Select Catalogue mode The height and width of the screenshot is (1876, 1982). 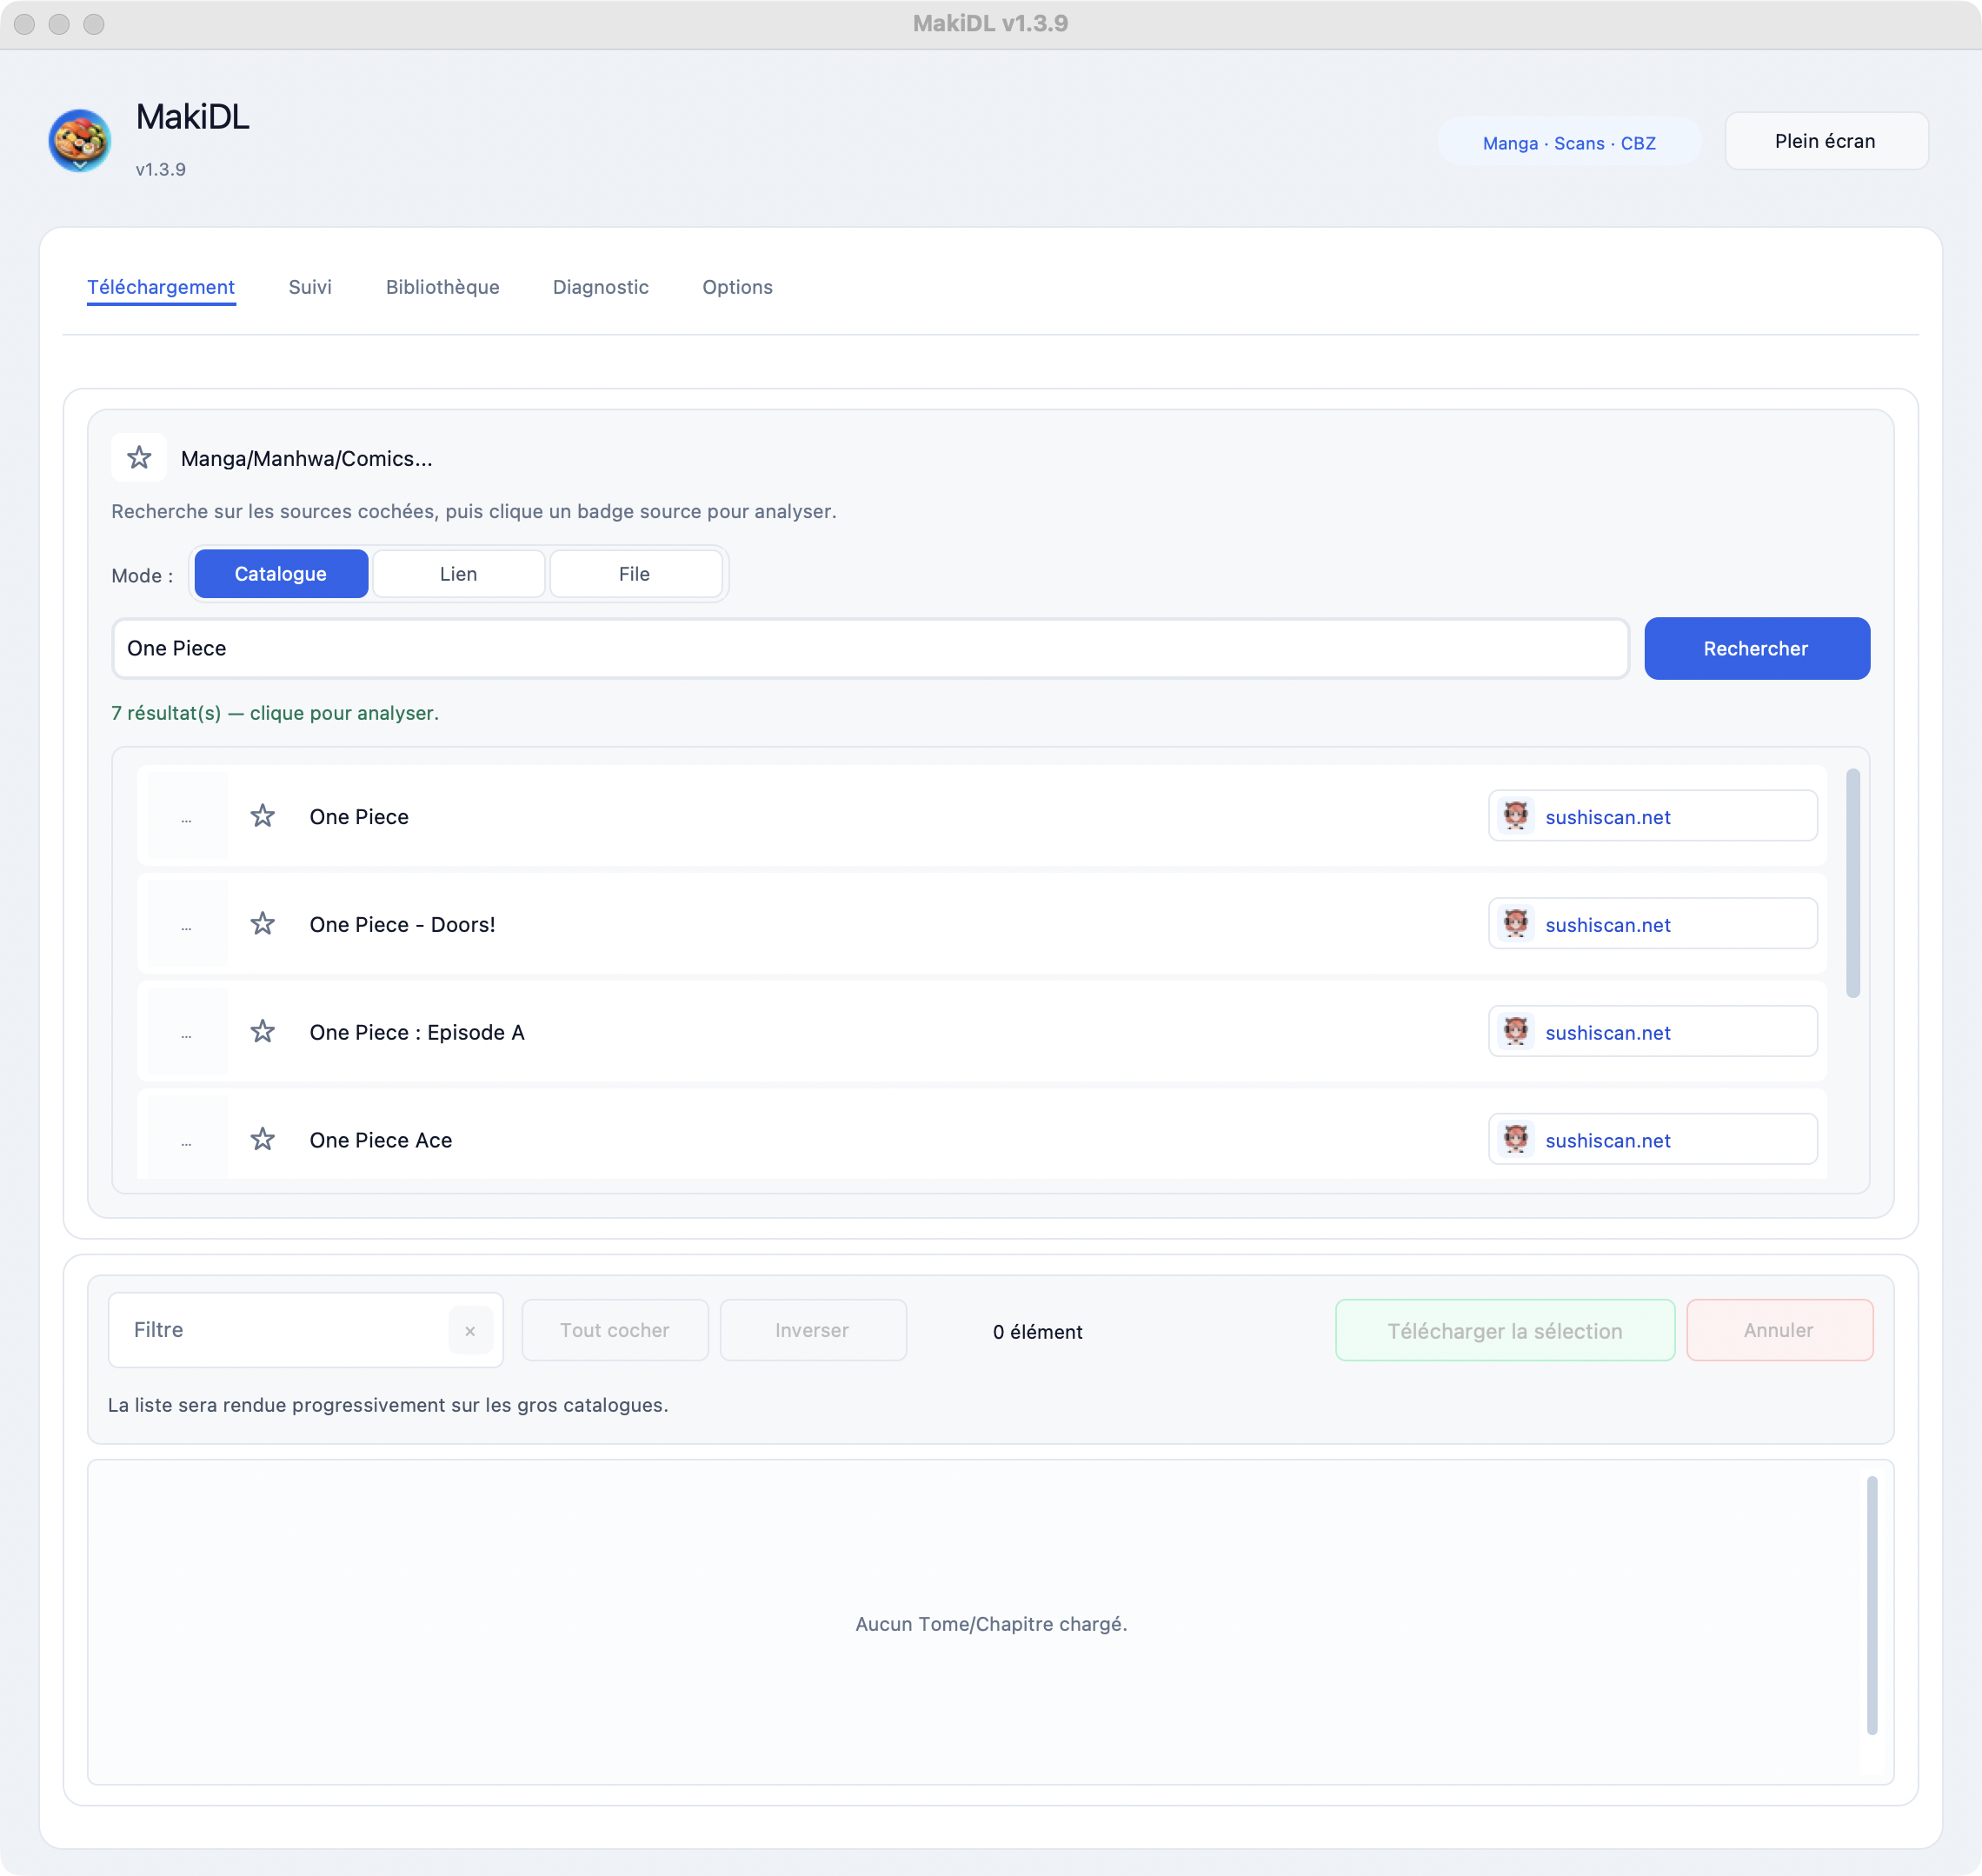pos(281,574)
